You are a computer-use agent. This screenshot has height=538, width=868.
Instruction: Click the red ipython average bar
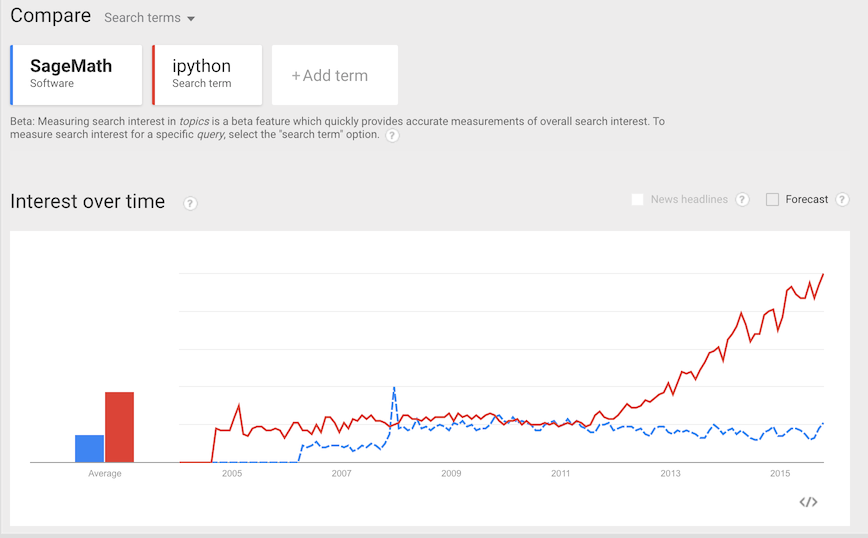point(120,427)
